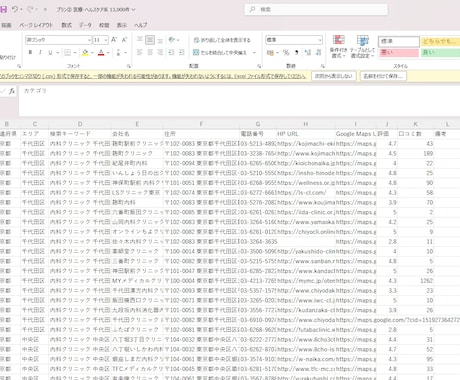This screenshot has width=460, height=380.
Task: Align text to bottom of cell
Action: (160, 40)
